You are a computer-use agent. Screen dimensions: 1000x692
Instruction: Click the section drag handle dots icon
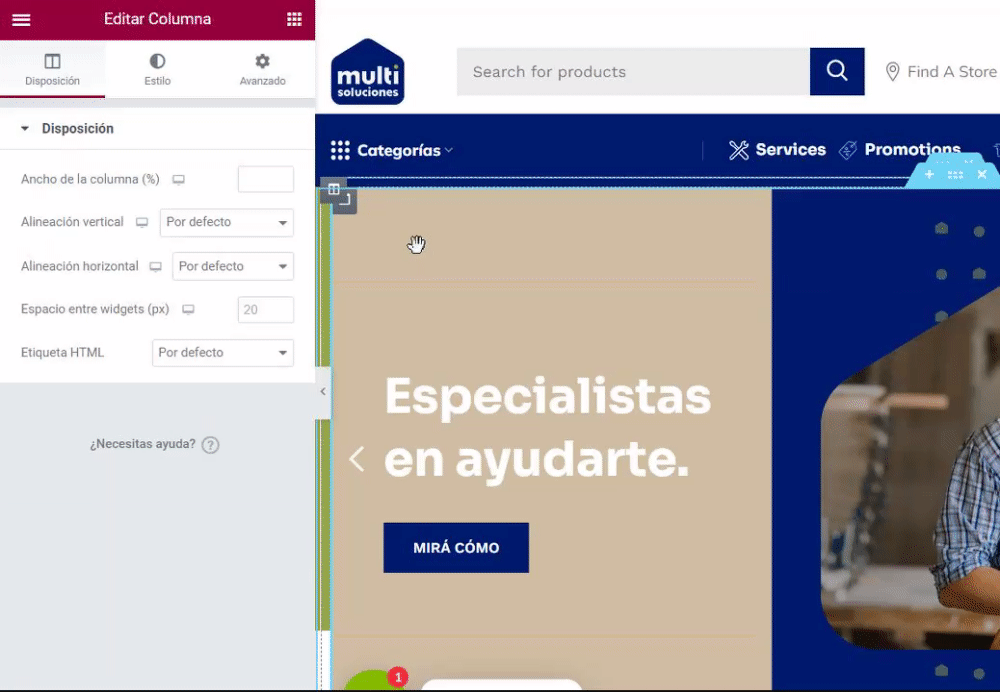coord(955,174)
